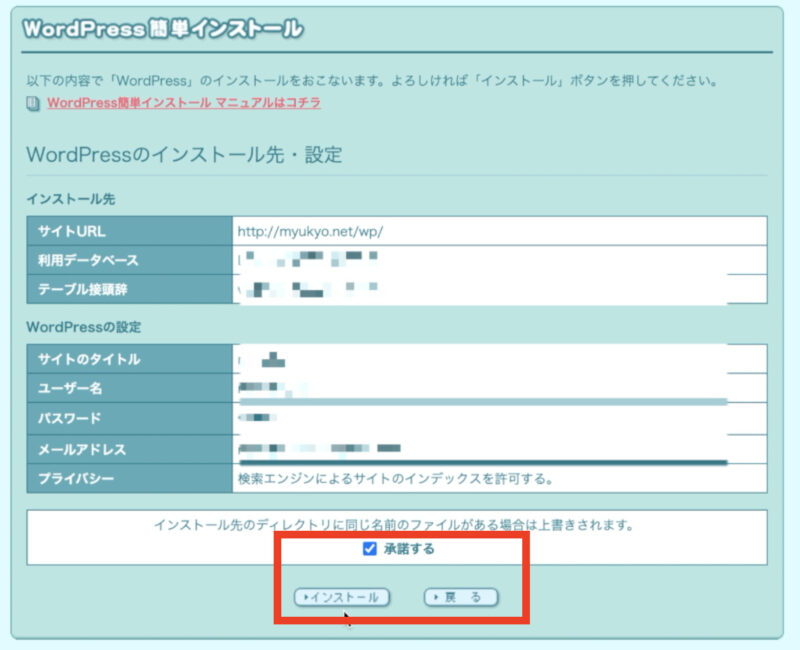Click the WordPressの設定 section label
Viewport: 800px width, 650px height.
pos(84,327)
